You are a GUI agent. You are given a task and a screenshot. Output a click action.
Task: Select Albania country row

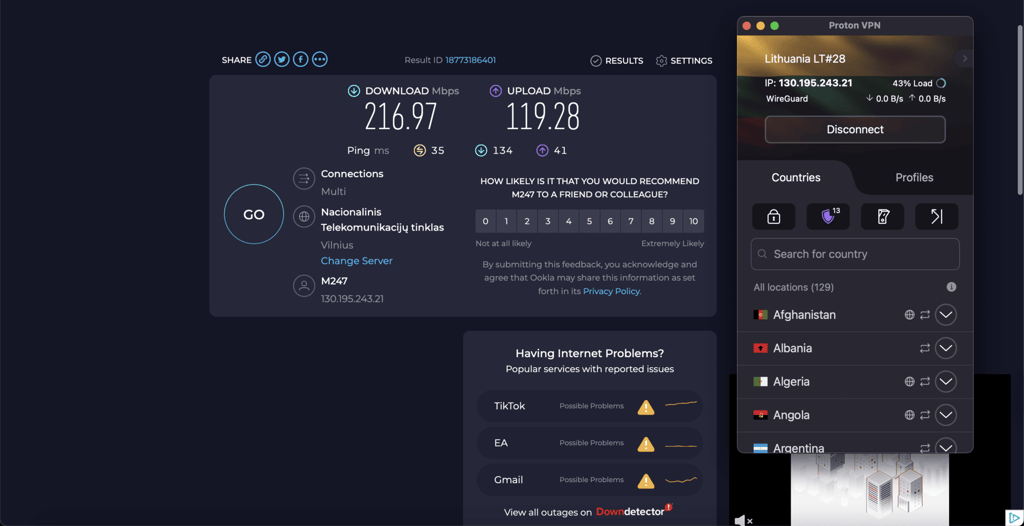(855, 348)
